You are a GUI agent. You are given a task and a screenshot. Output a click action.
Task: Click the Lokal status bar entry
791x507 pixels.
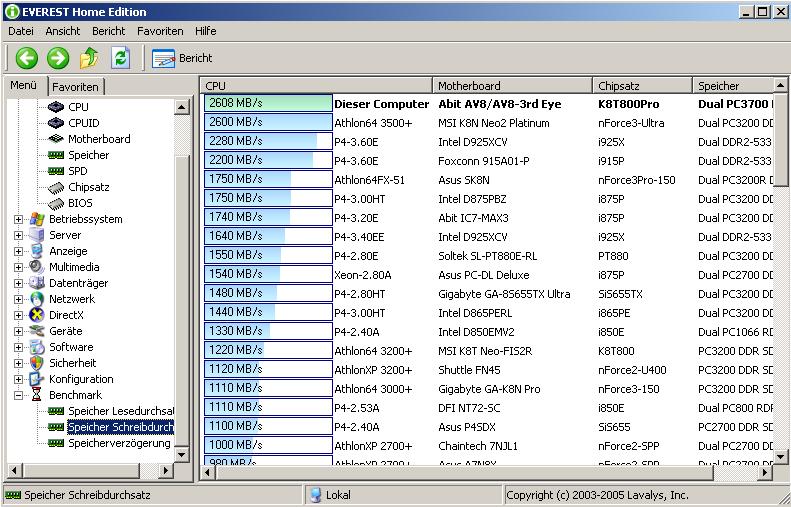pos(330,495)
